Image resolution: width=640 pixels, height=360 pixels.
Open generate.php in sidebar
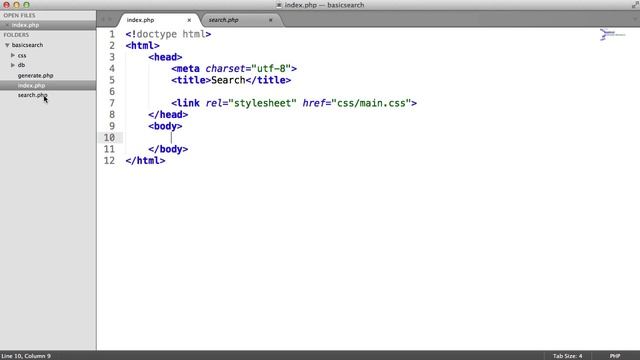tap(36, 76)
